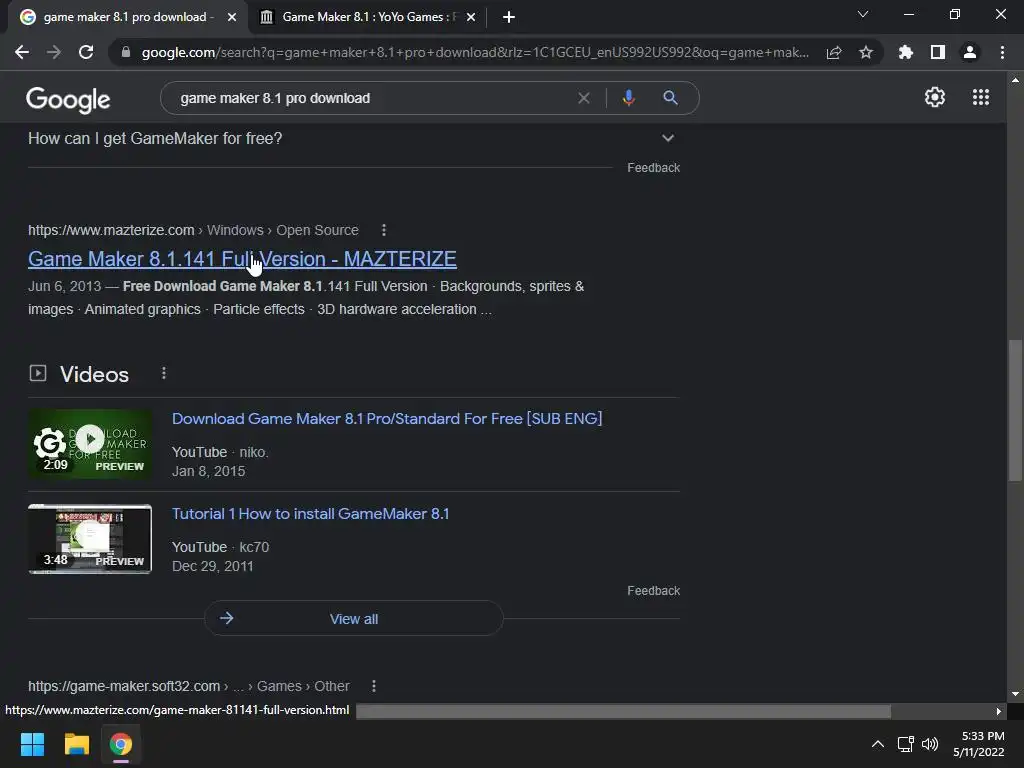Open the Chrome side panel
This screenshot has width=1024, height=768.
click(938, 52)
